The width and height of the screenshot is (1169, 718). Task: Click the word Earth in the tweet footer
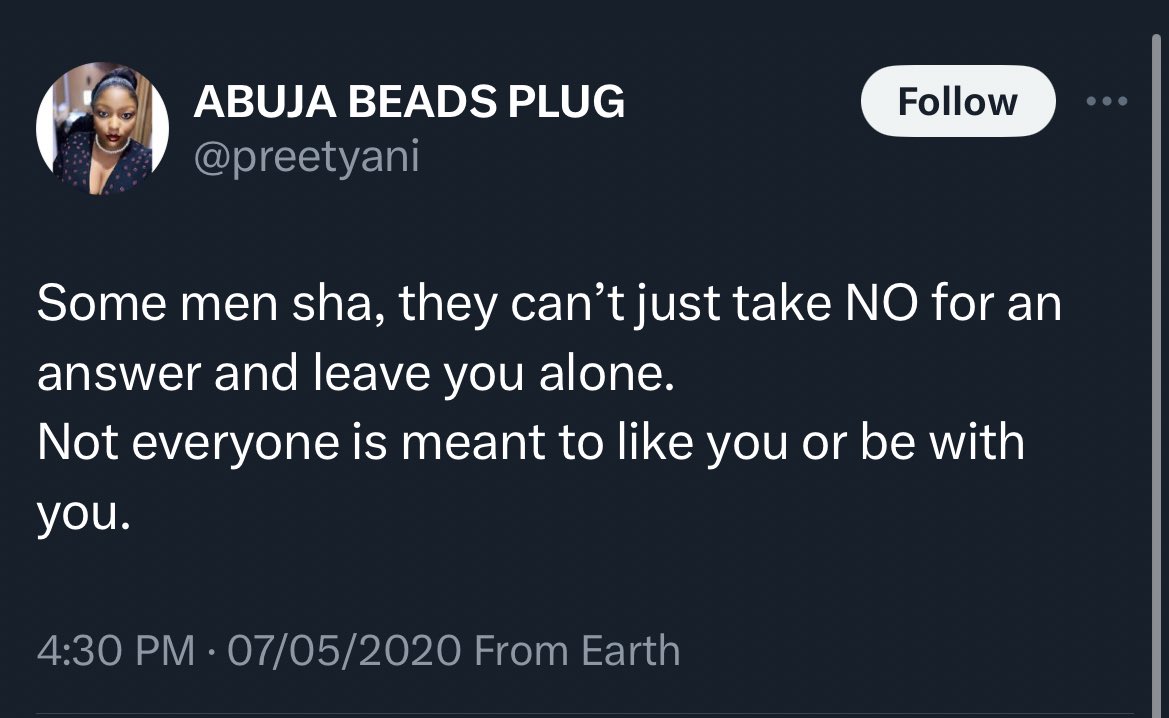pos(630,651)
